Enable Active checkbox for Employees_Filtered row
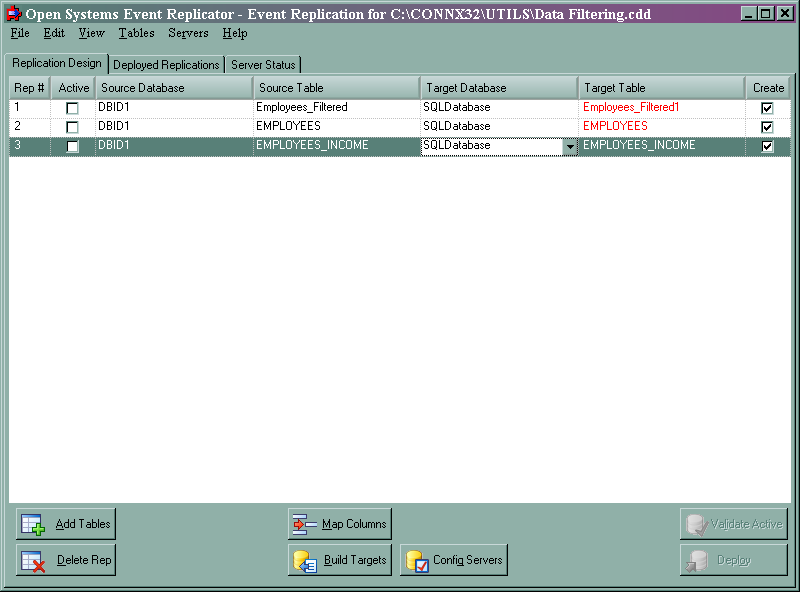 (71, 107)
